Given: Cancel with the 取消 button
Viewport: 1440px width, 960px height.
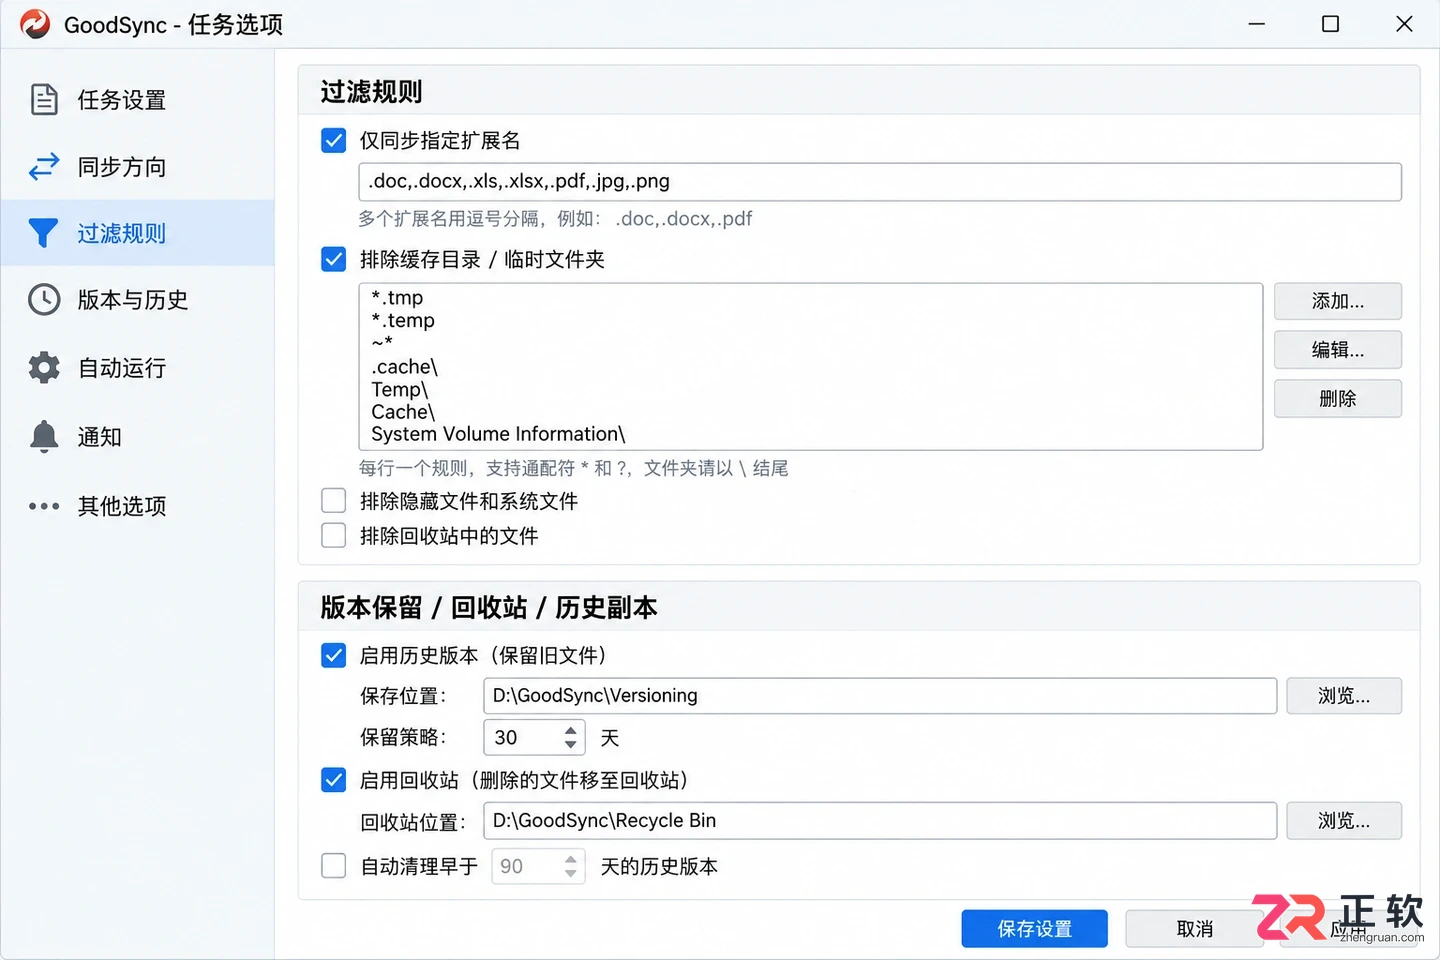Looking at the screenshot, I should (x=1195, y=929).
